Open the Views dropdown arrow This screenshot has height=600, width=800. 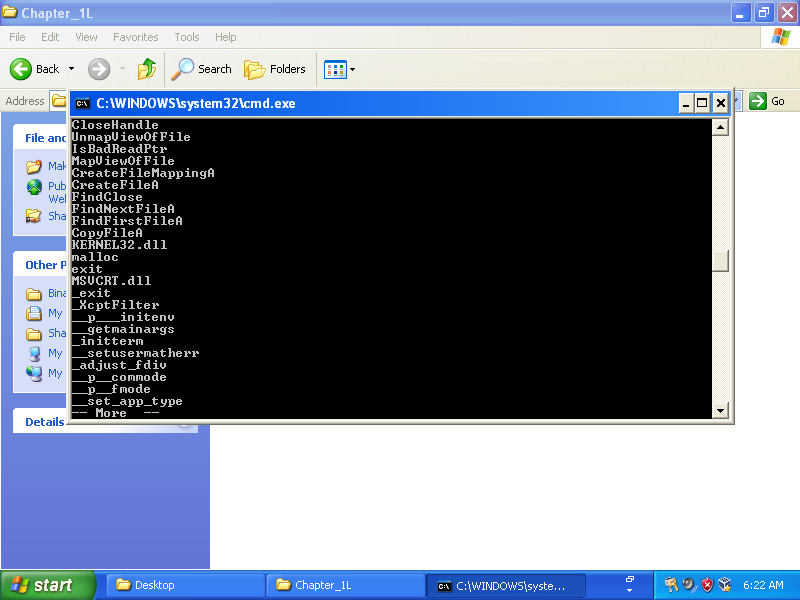pyautogui.click(x=352, y=70)
